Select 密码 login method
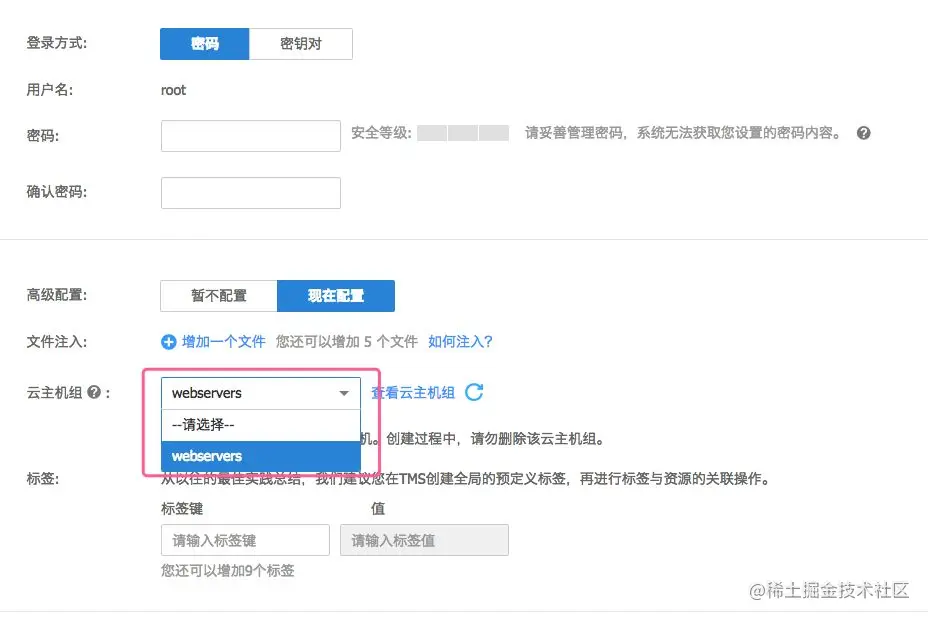Image resolution: width=928 pixels, height=619 pixels. (205, 44)
